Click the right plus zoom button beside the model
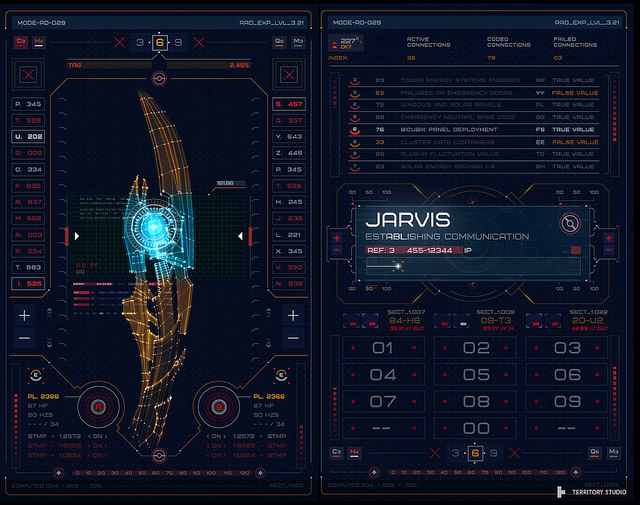Screen dimensions: 640x505 pyautogui.click(x=293, y=316)
